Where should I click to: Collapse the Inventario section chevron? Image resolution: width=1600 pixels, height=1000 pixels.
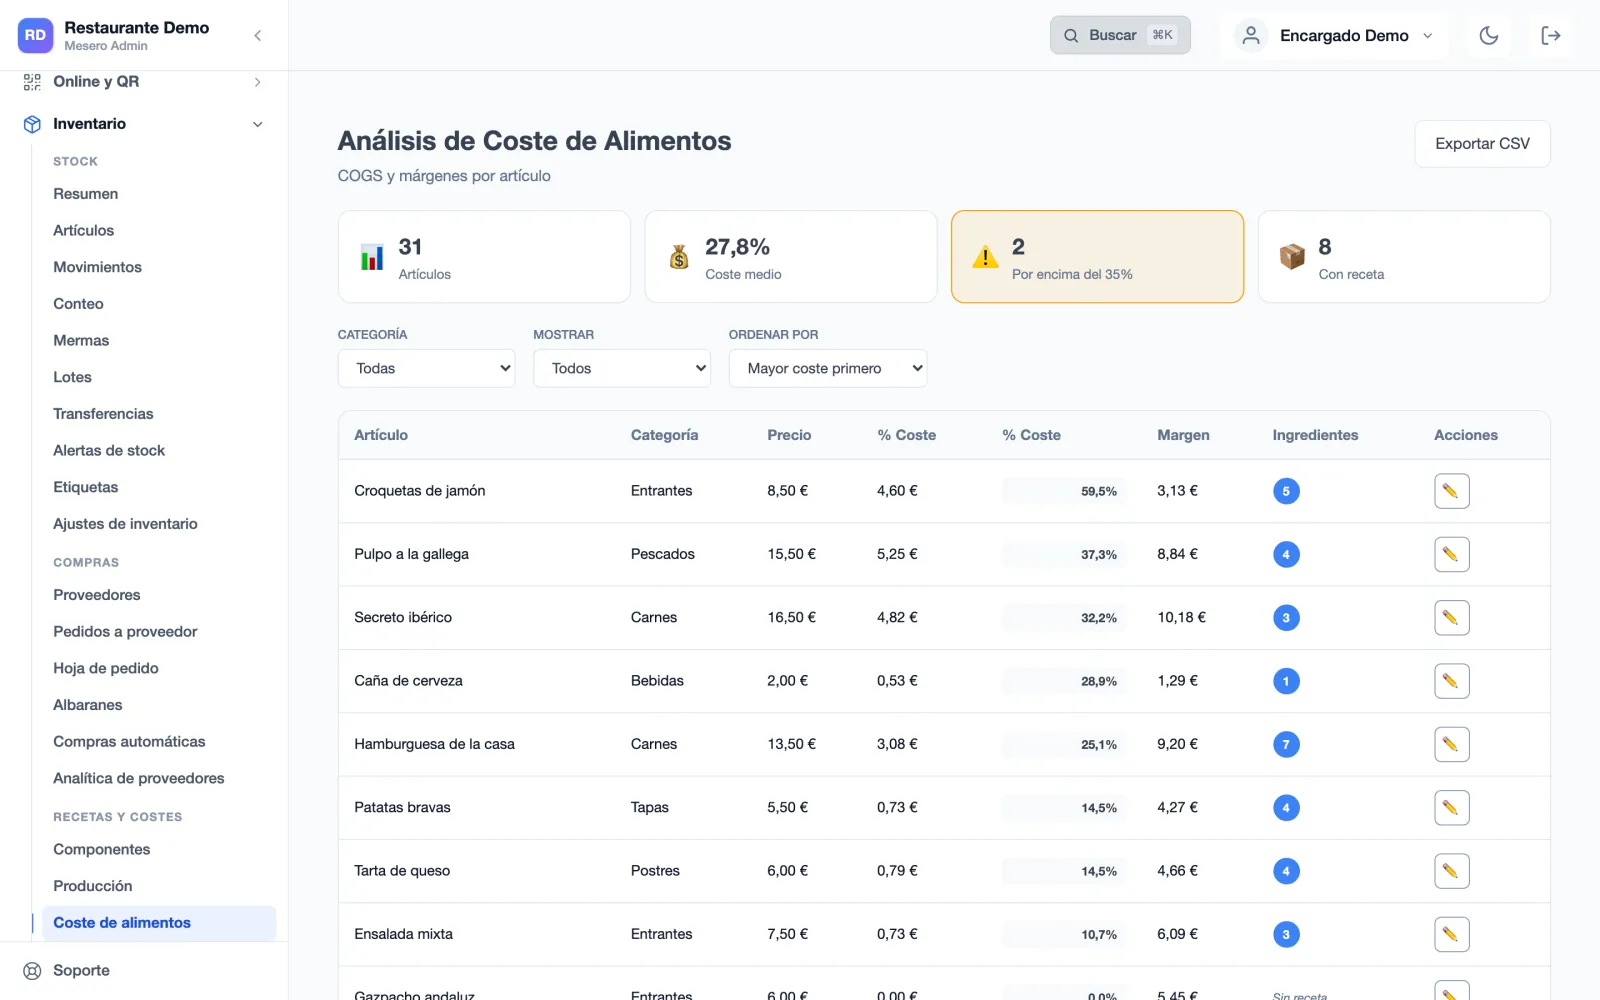pyautogui.click(x=257, y=124)
